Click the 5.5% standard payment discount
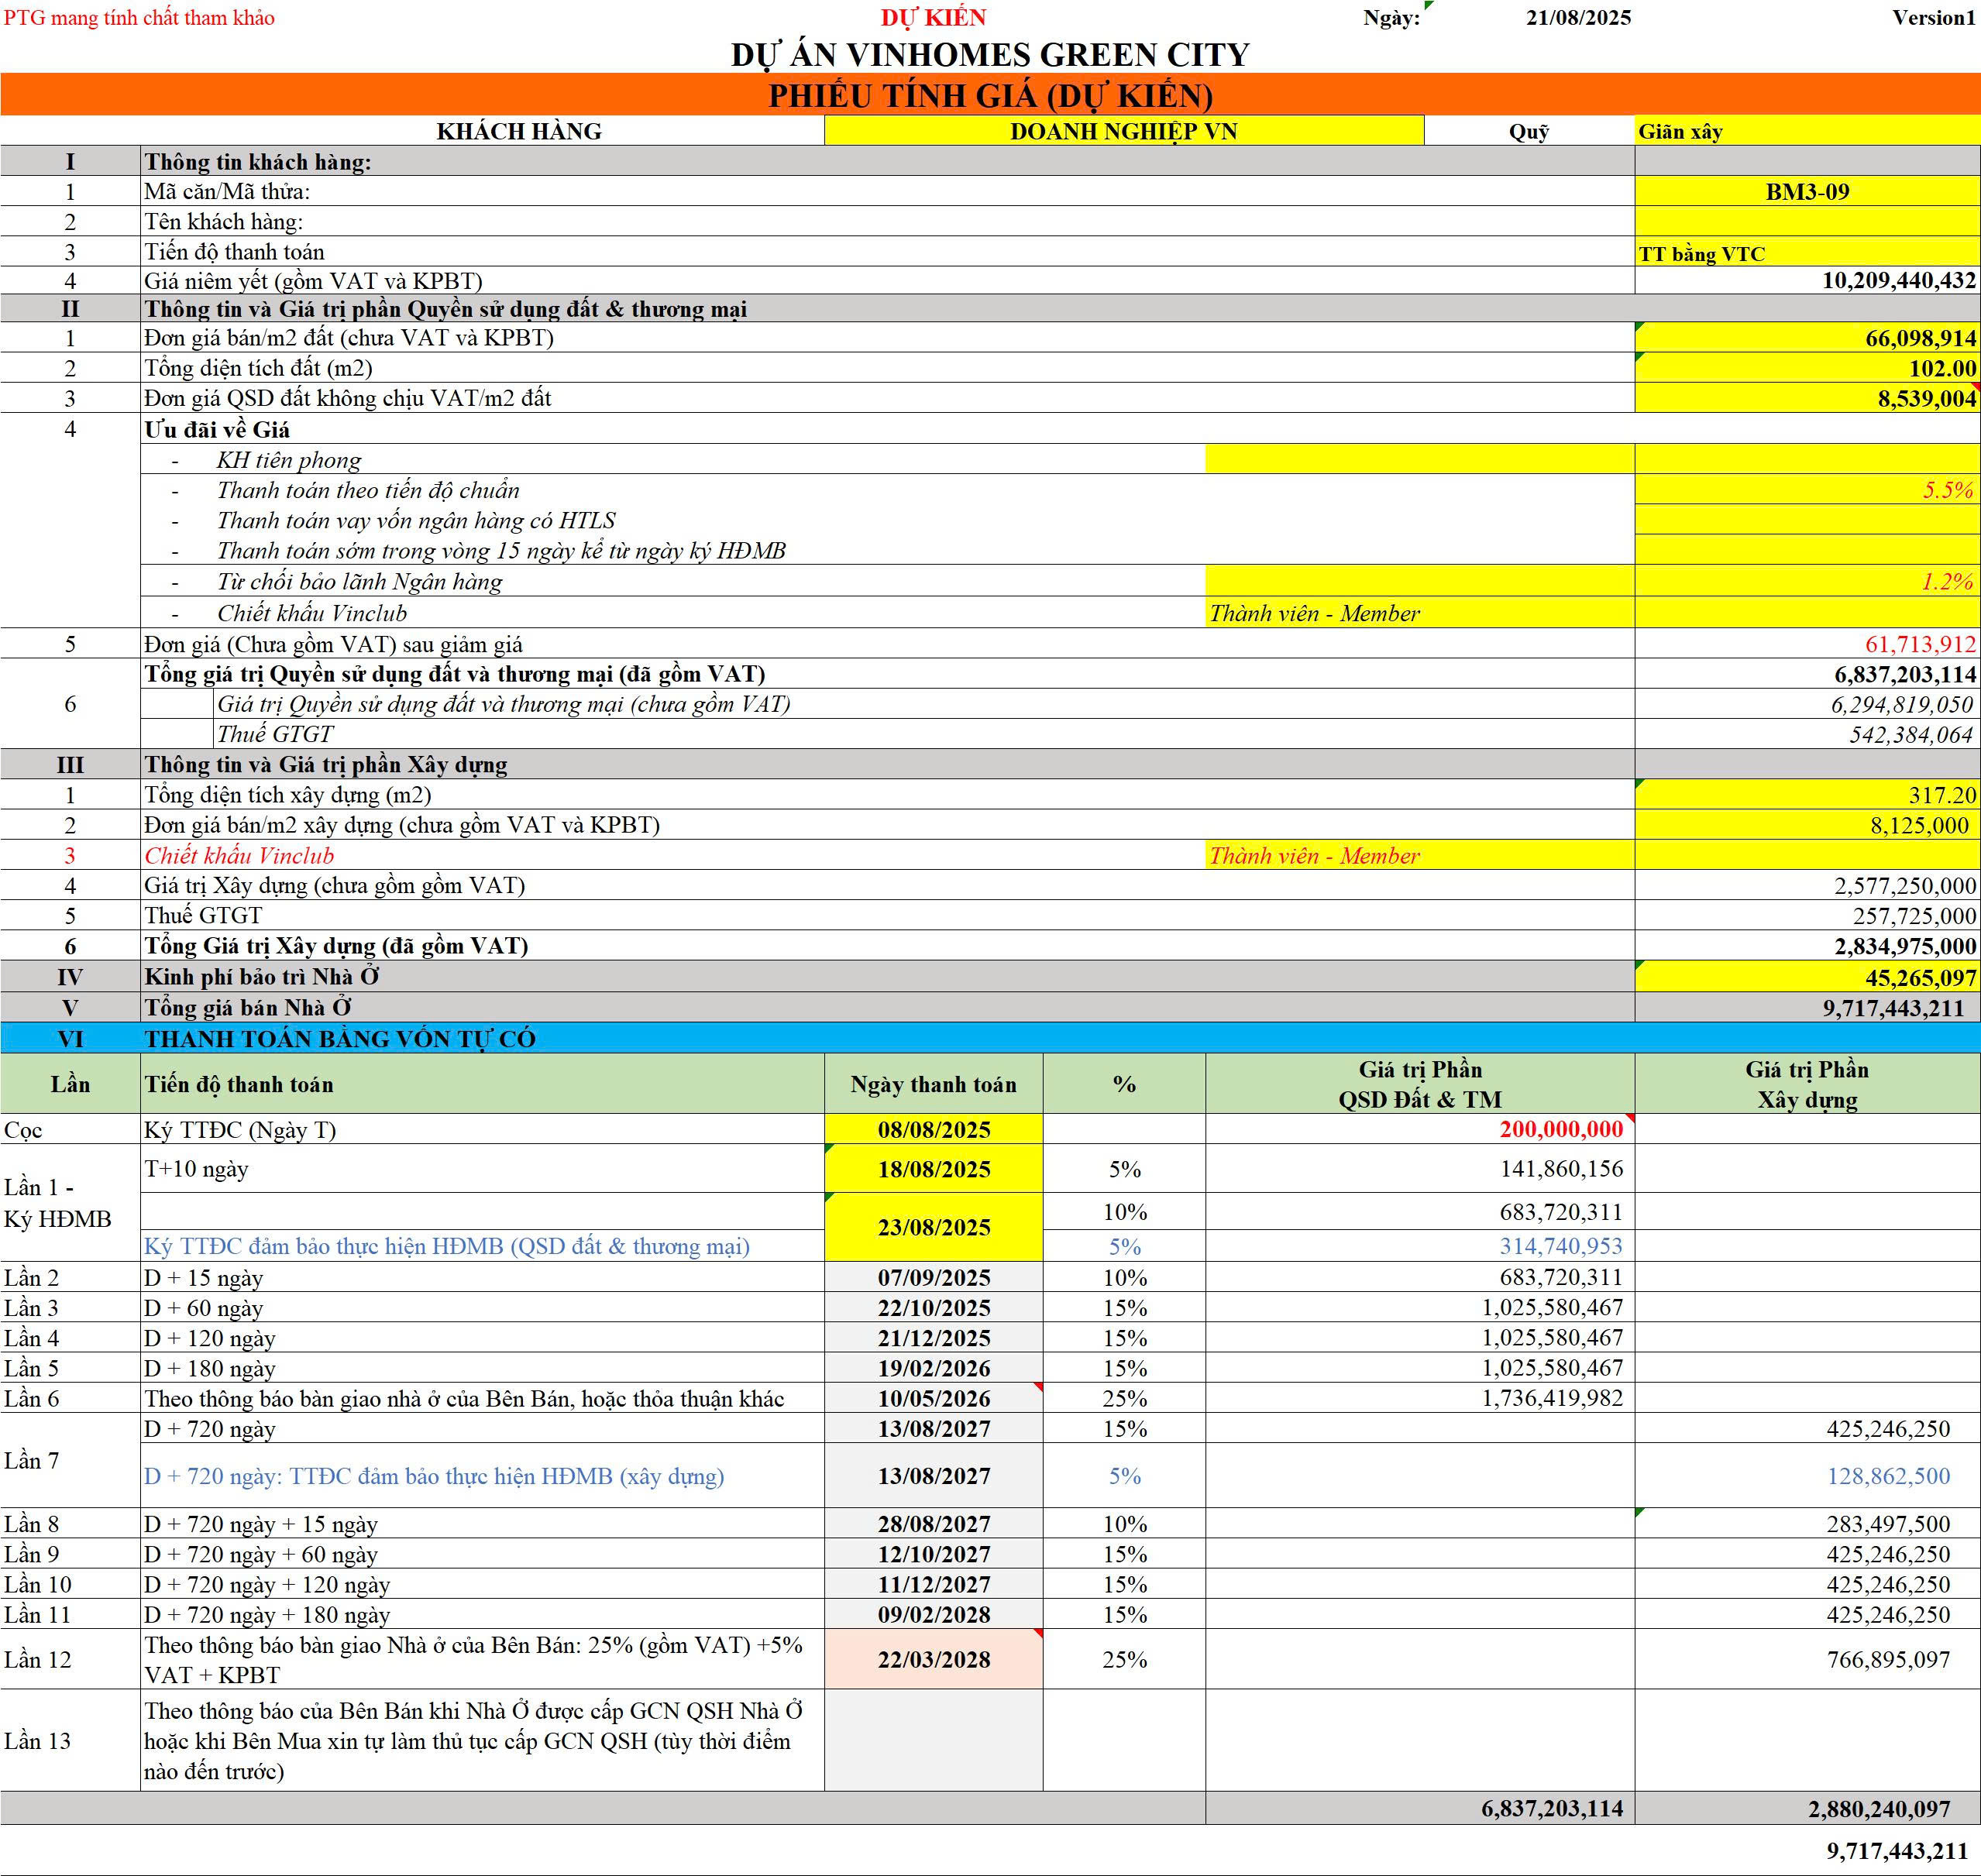The width and height of the screenshot is (1981, 1876). 1807,490
